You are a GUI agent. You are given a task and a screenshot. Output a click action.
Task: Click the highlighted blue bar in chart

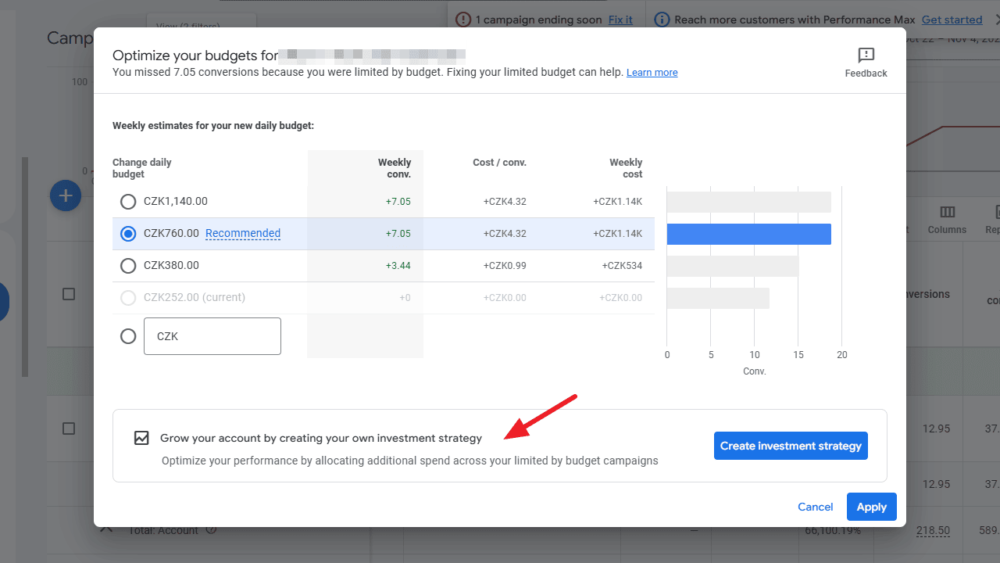[748, 234]
